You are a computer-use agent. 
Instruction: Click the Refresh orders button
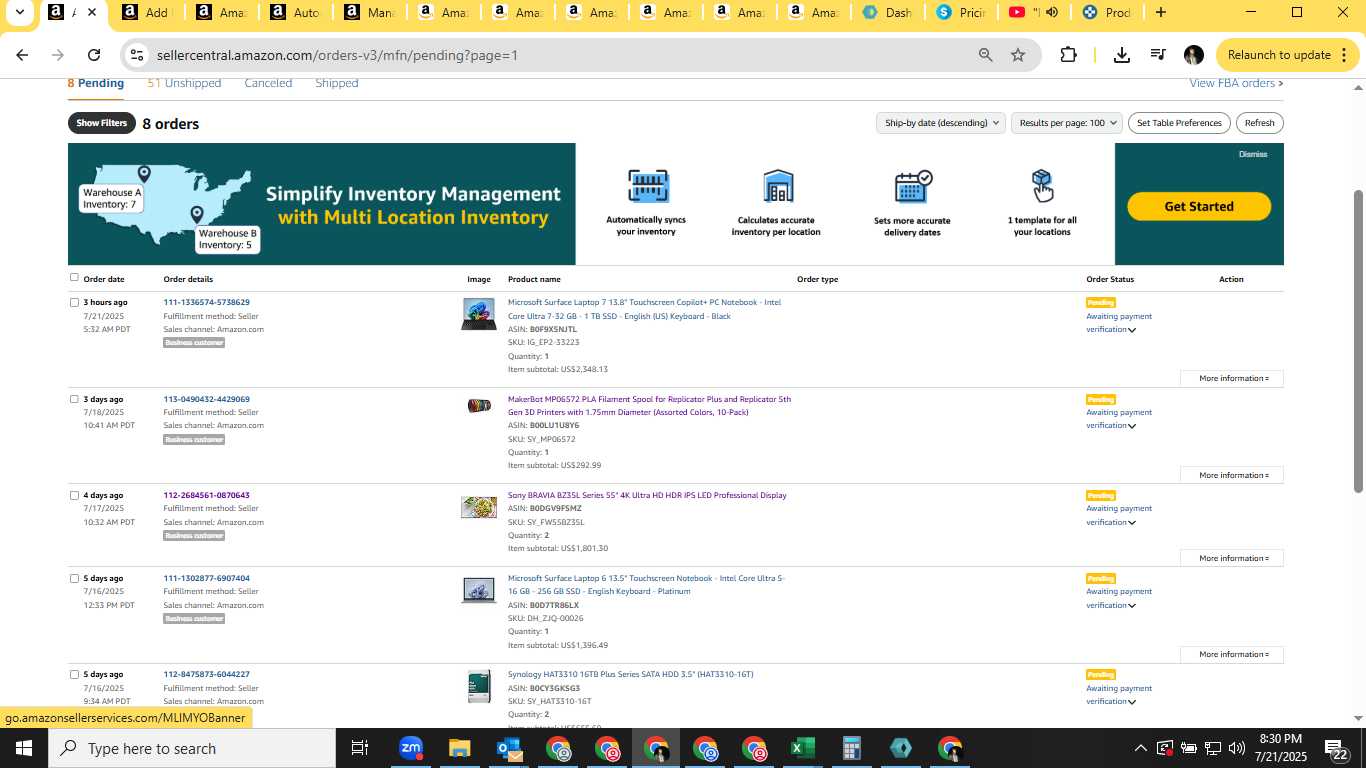(x=1259, y=123)
